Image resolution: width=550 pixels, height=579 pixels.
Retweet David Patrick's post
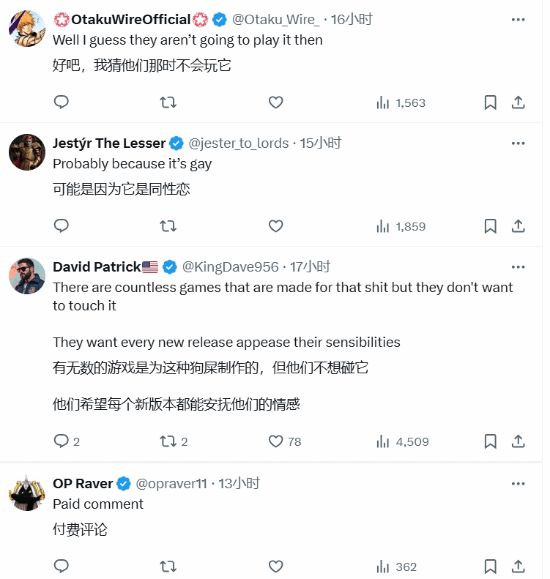pos(174,441)
